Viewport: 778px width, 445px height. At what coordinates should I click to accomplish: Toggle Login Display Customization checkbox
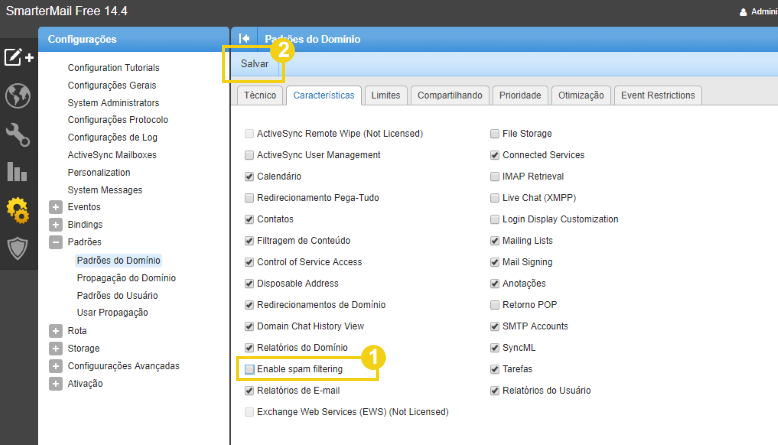(x=495, y=219)
